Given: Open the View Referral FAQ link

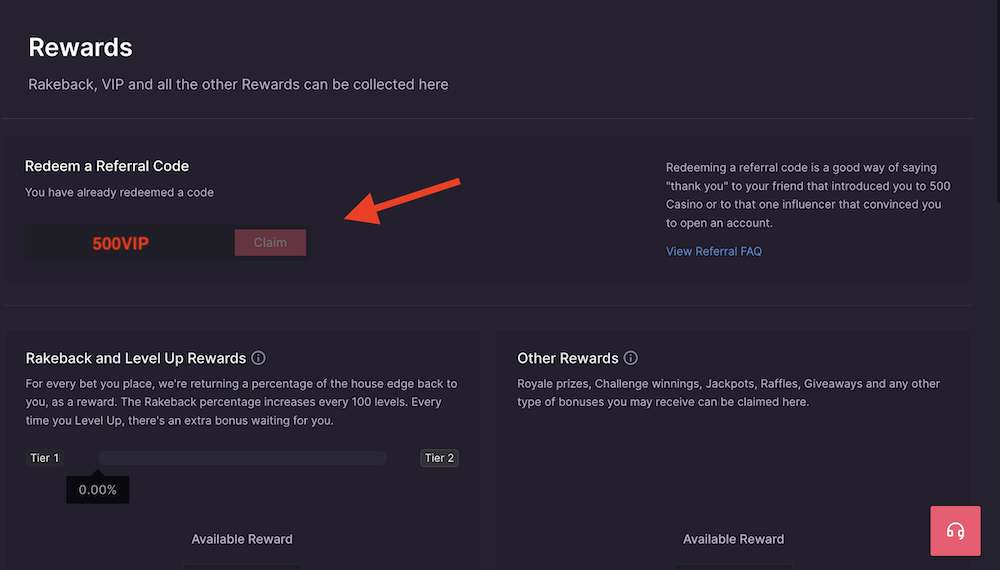Looking at the screenshot, I should [x=714, y=251].
